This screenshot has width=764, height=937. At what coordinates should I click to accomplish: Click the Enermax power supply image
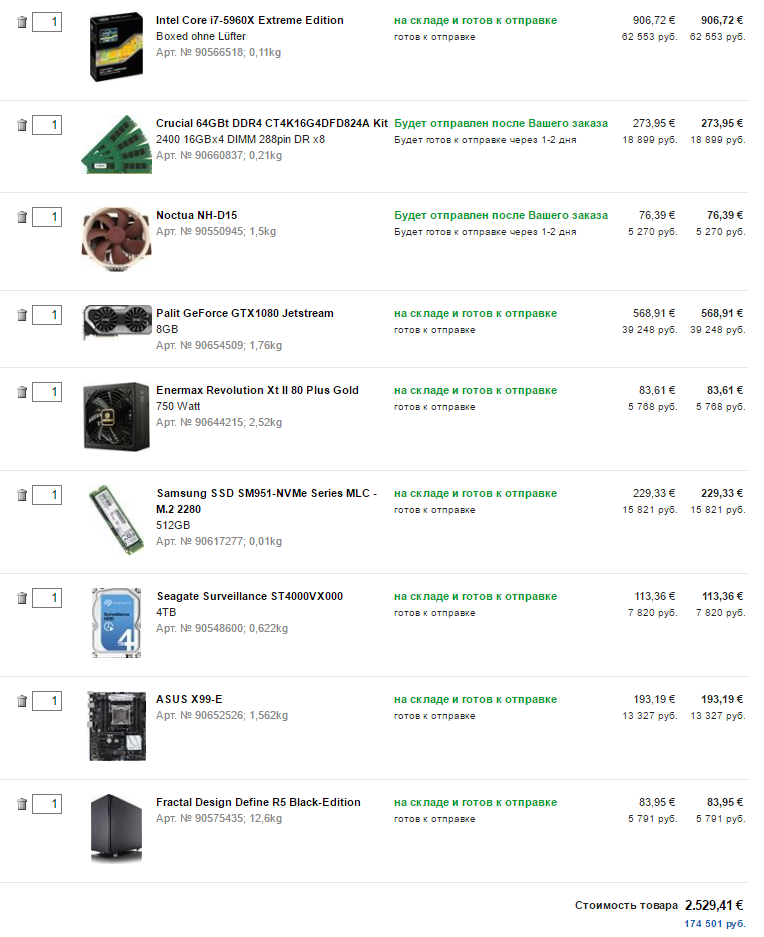(x=117, y=416)
